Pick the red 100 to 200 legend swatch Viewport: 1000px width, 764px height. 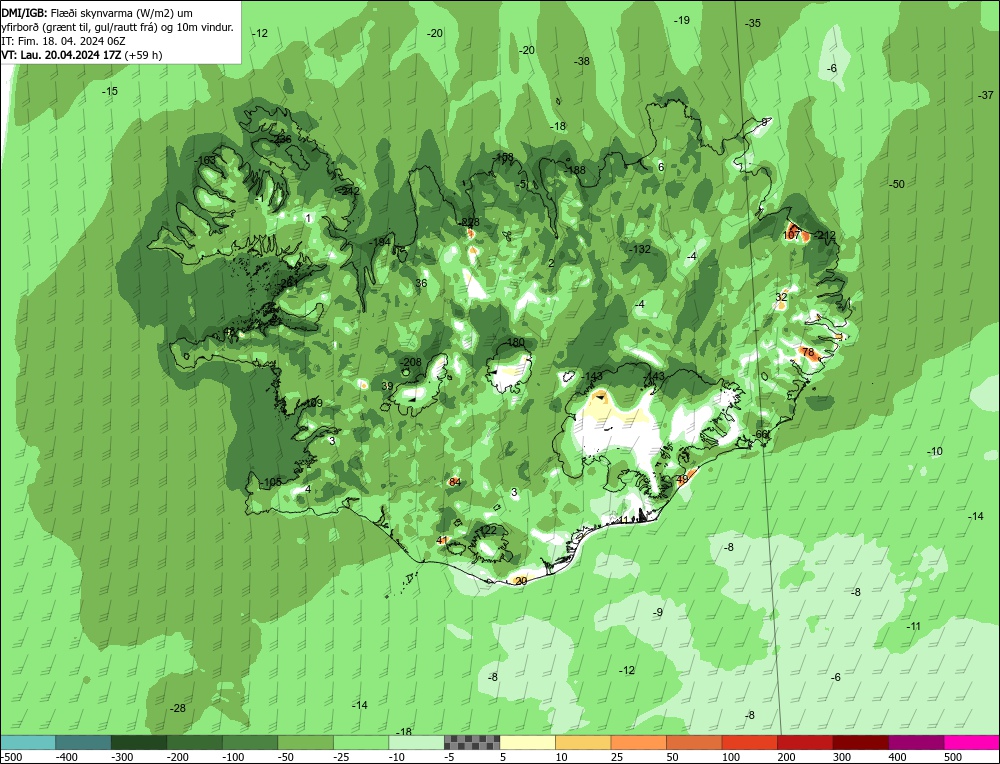(749, 742)
